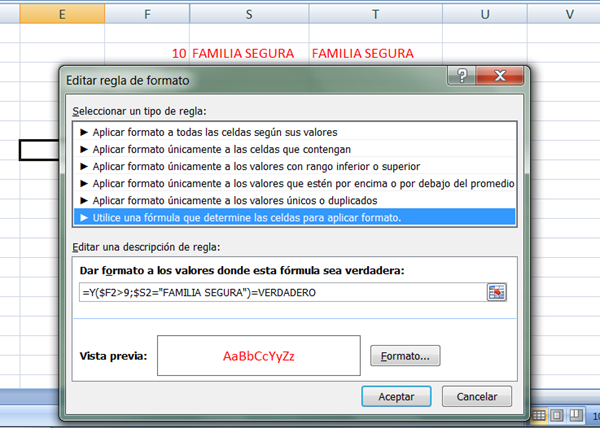
Task: Select column V header
Action: point(564,14)
